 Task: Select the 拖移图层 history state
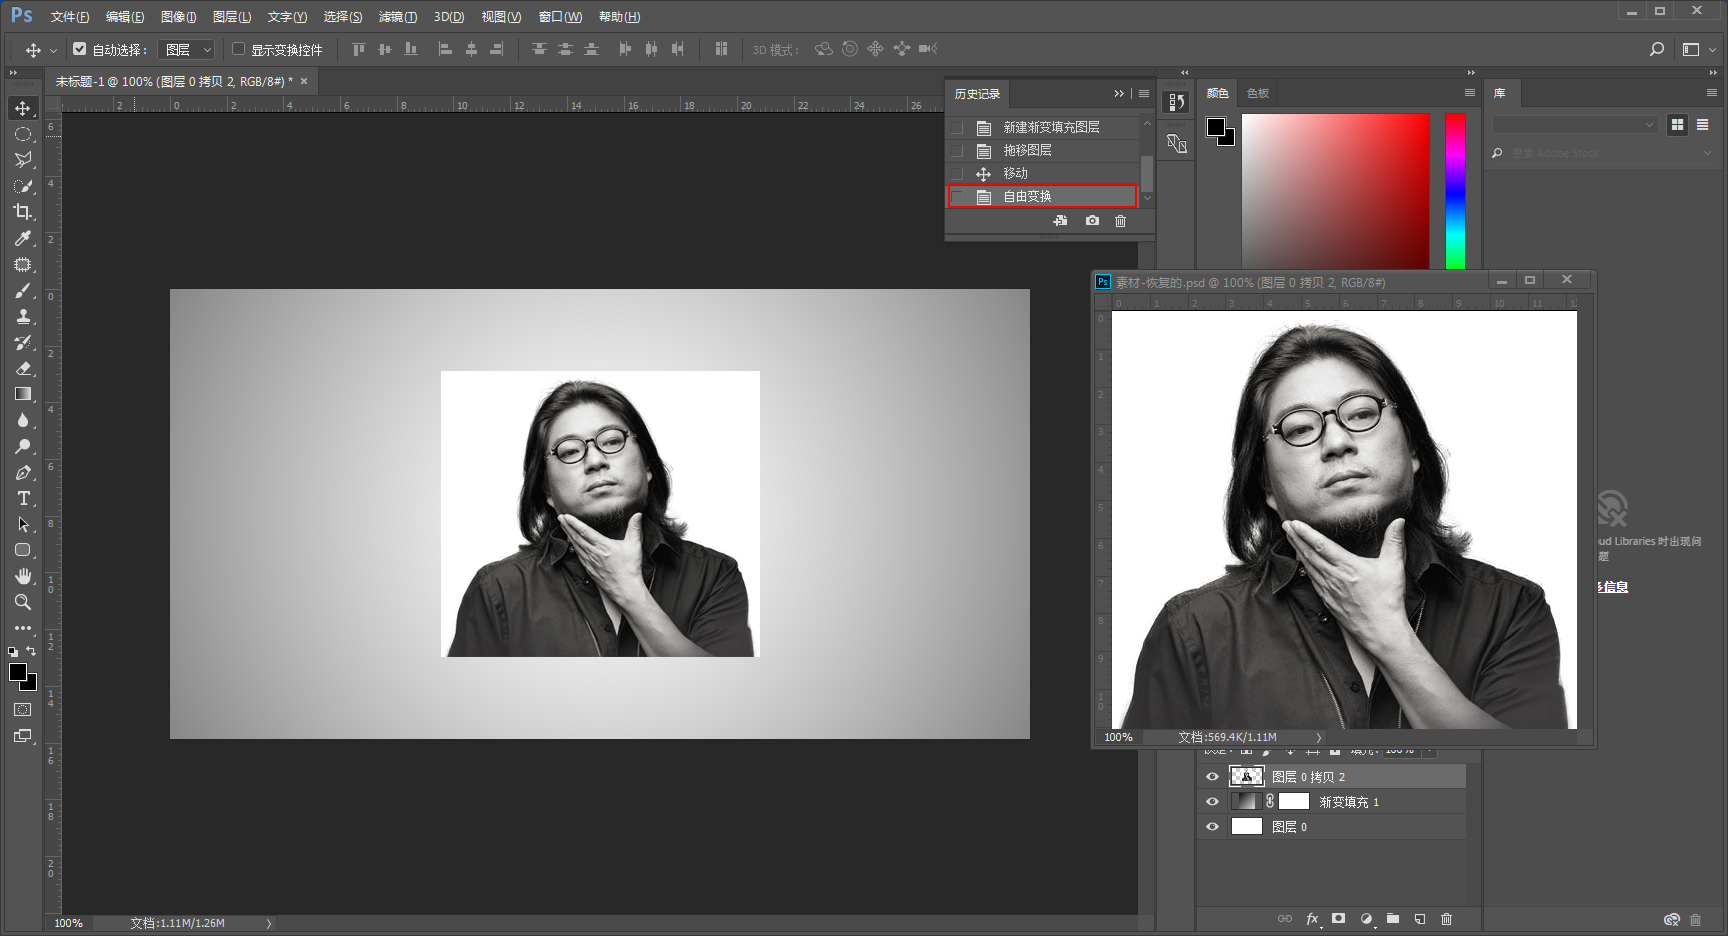coord(1043,151)
